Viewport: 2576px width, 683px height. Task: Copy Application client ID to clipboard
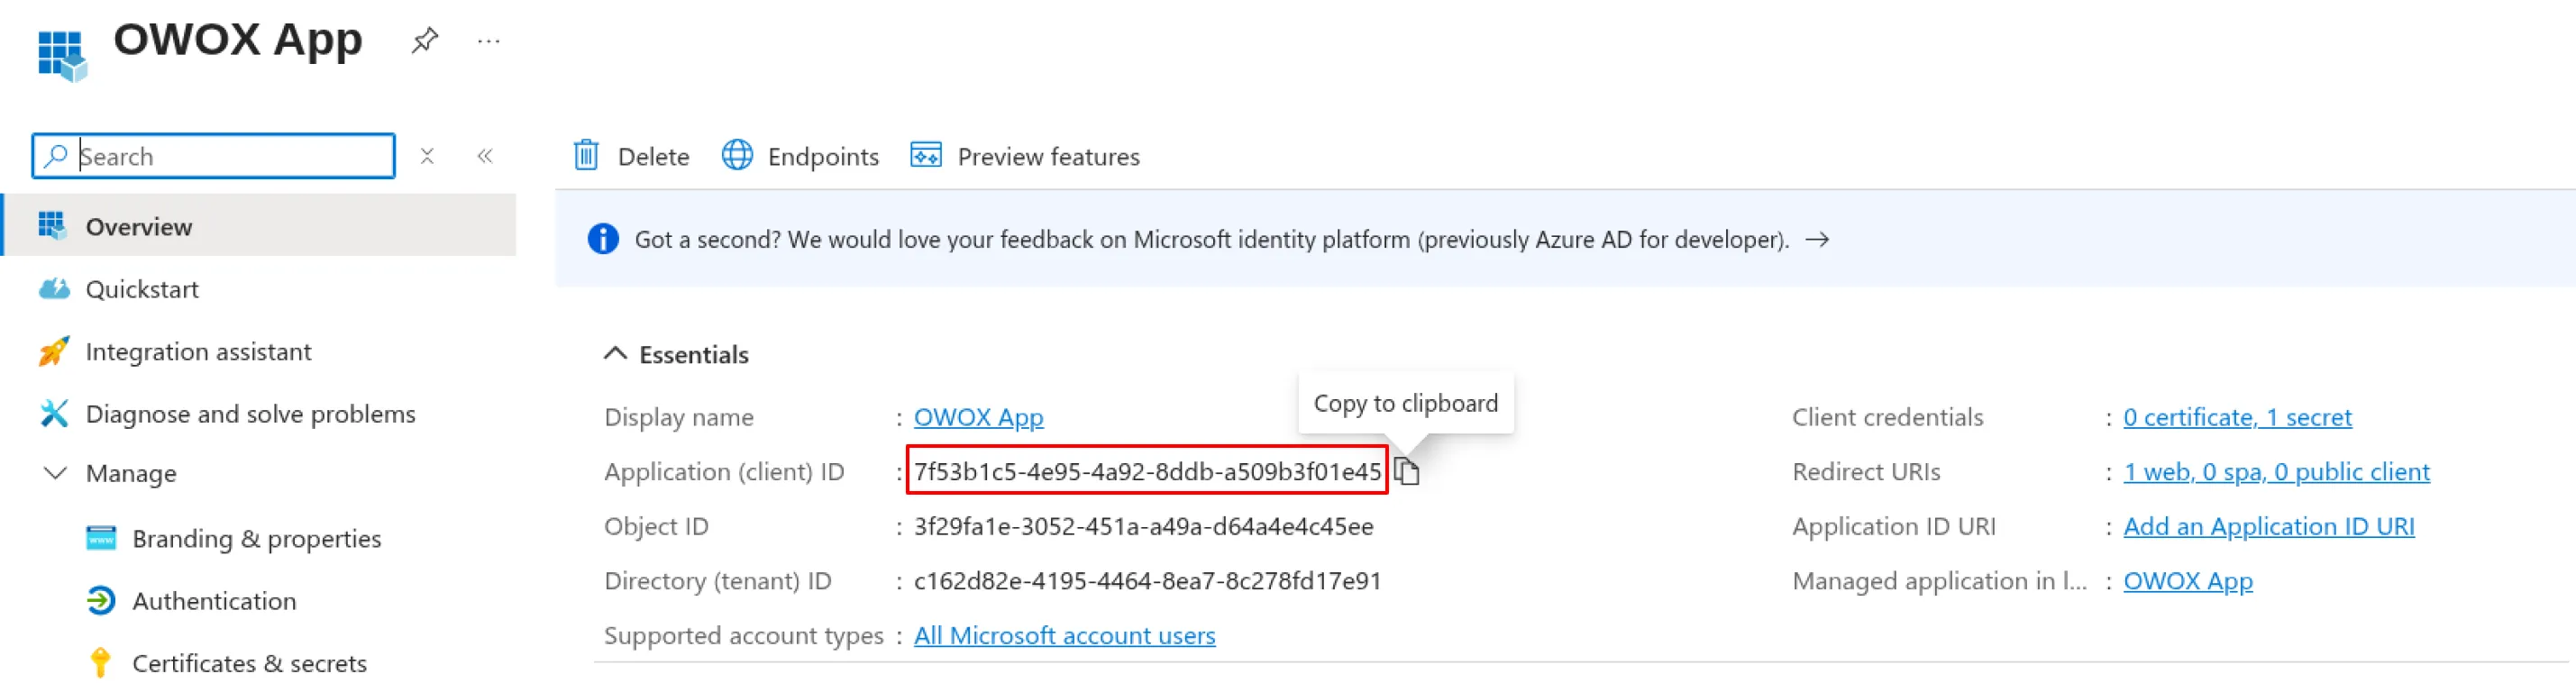point(1407,471)
